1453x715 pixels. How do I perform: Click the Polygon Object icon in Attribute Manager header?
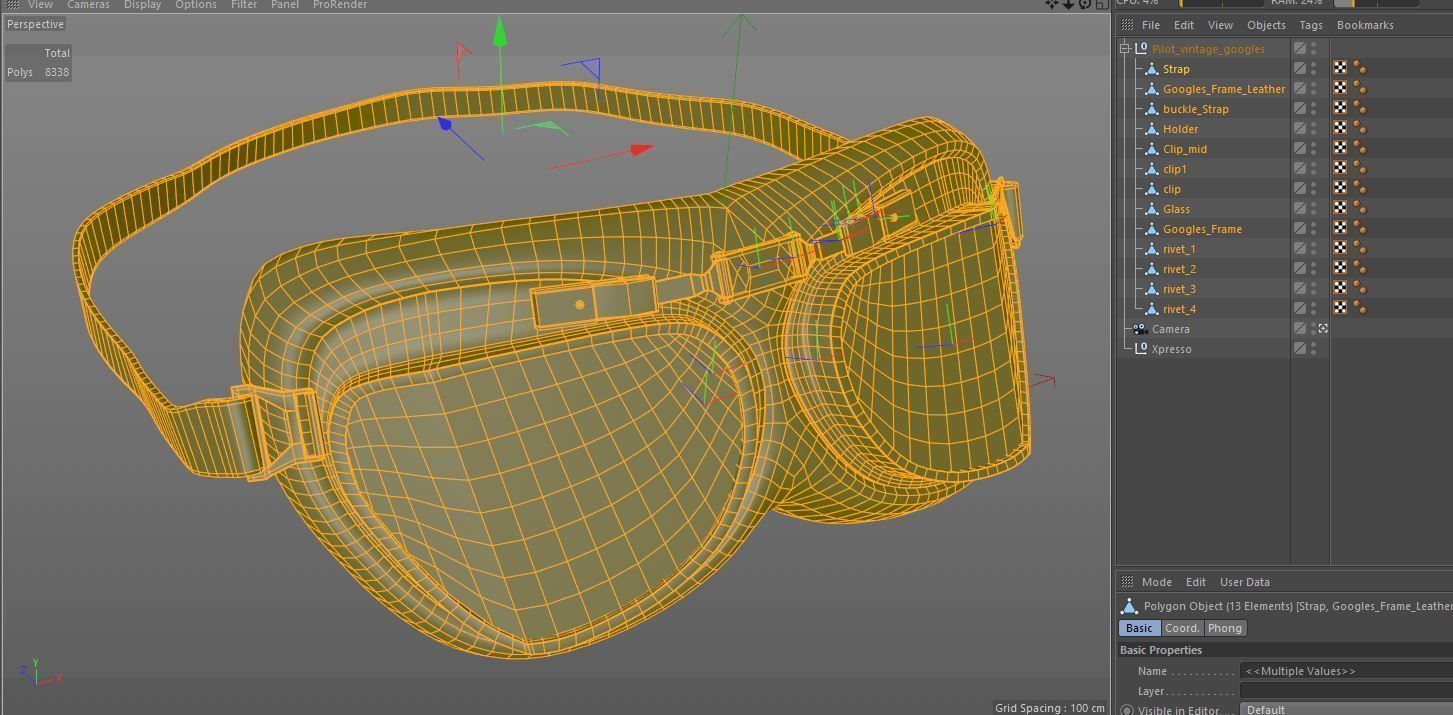coord(1129,606)
